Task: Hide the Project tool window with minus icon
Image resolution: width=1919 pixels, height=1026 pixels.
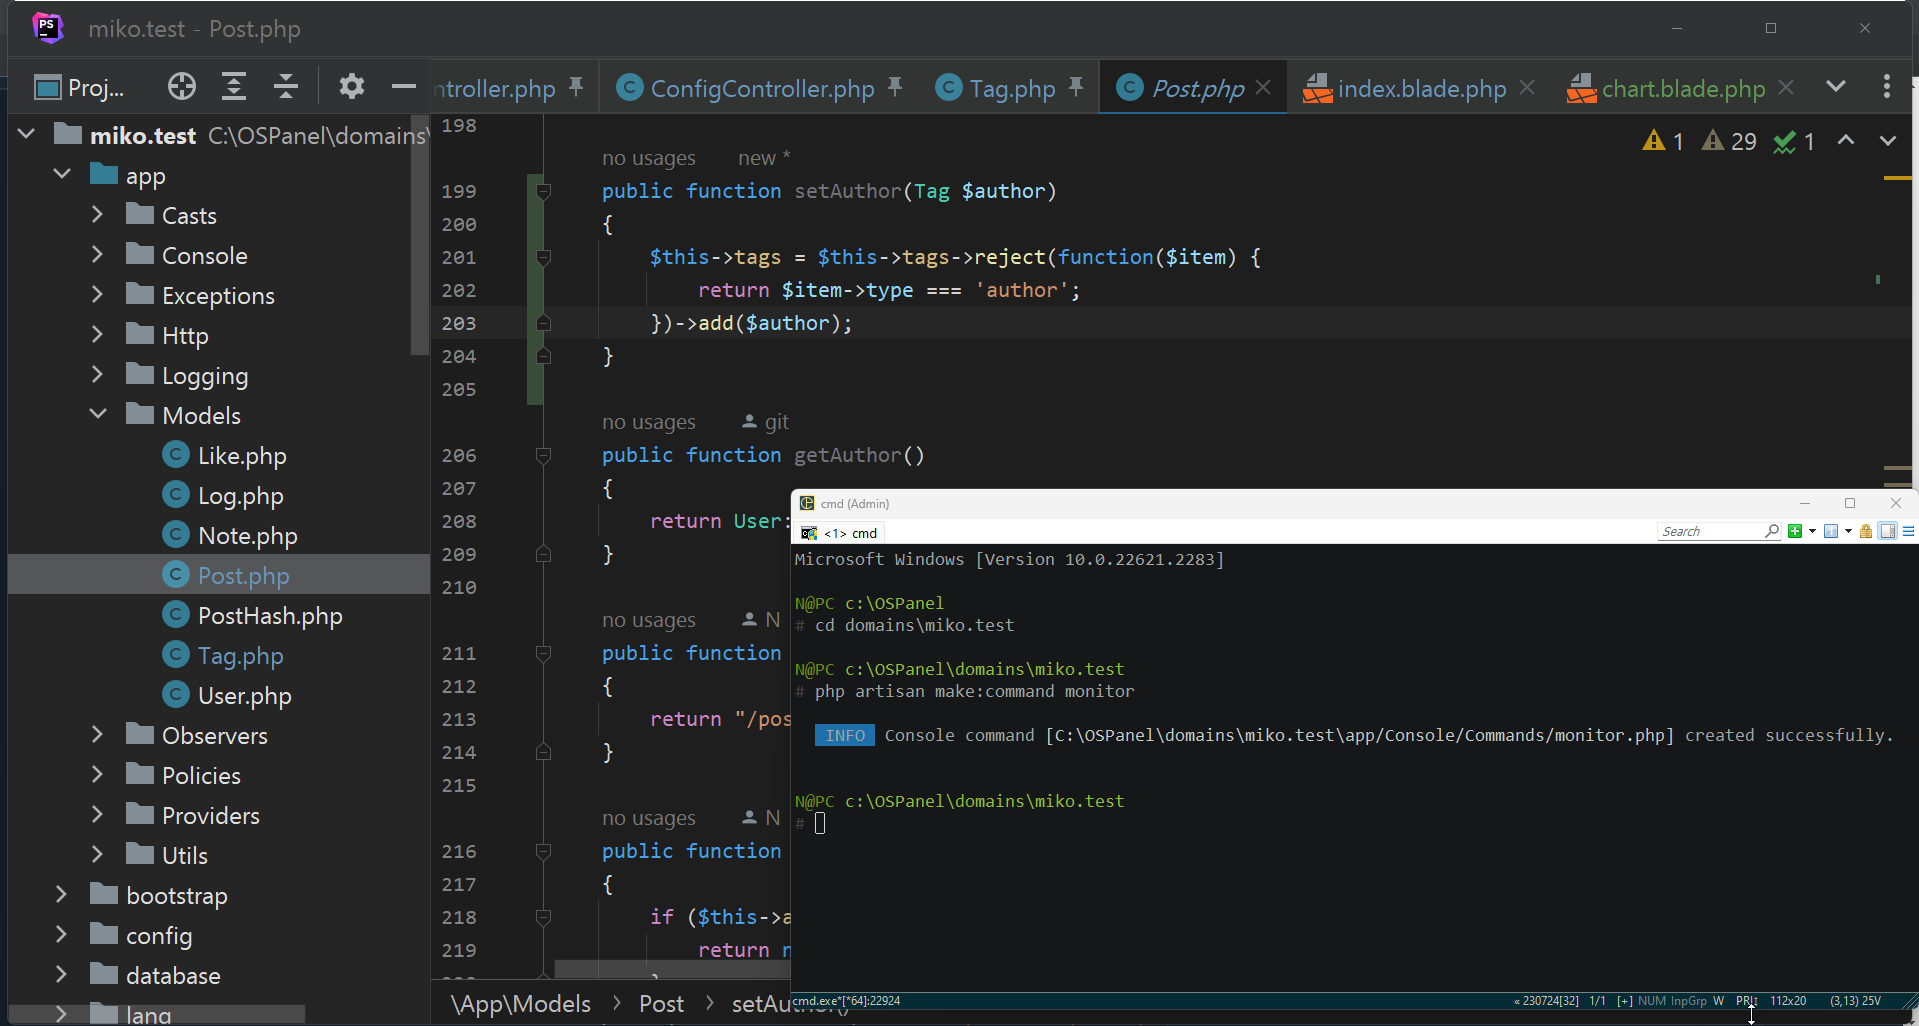Action: coord(403,87)
